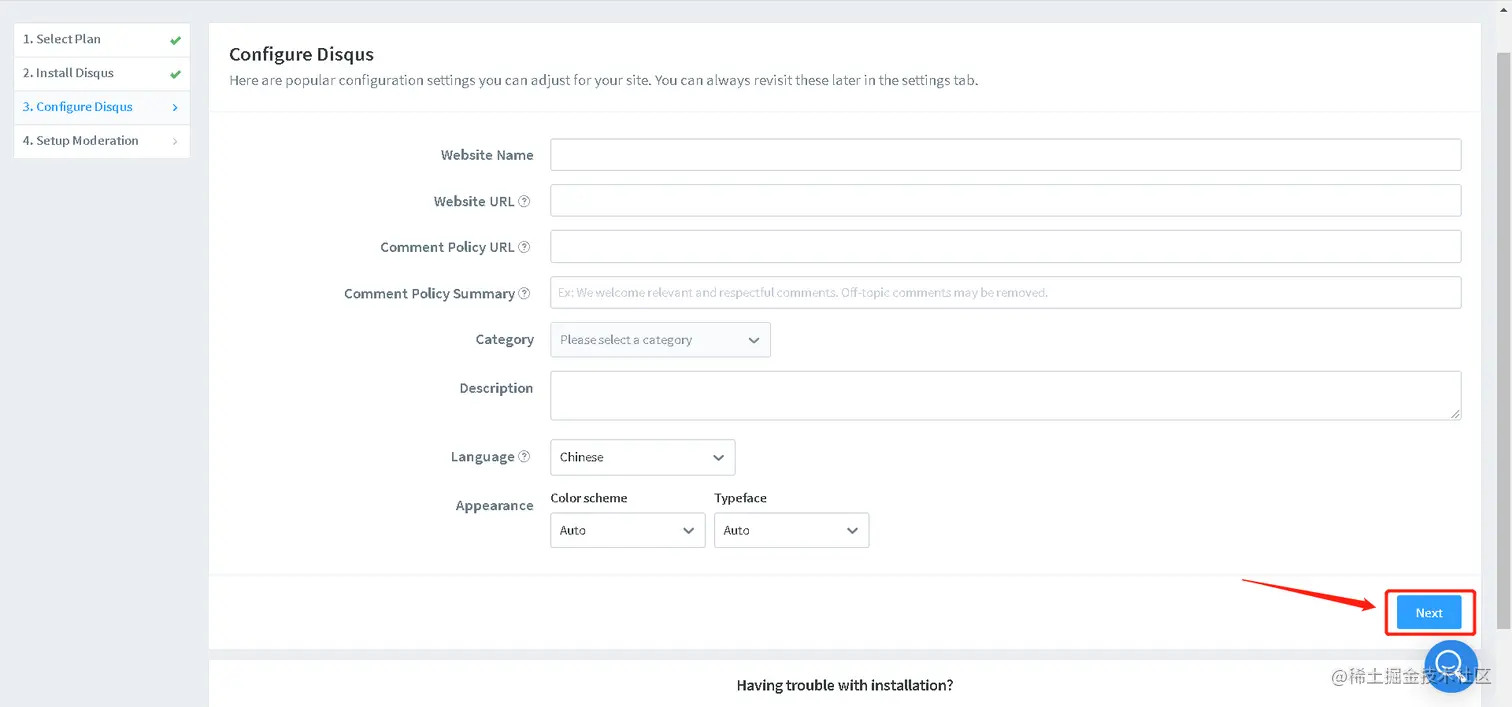
Task: Open the Language dropdown showing Chinese
Action: (642, 457)
